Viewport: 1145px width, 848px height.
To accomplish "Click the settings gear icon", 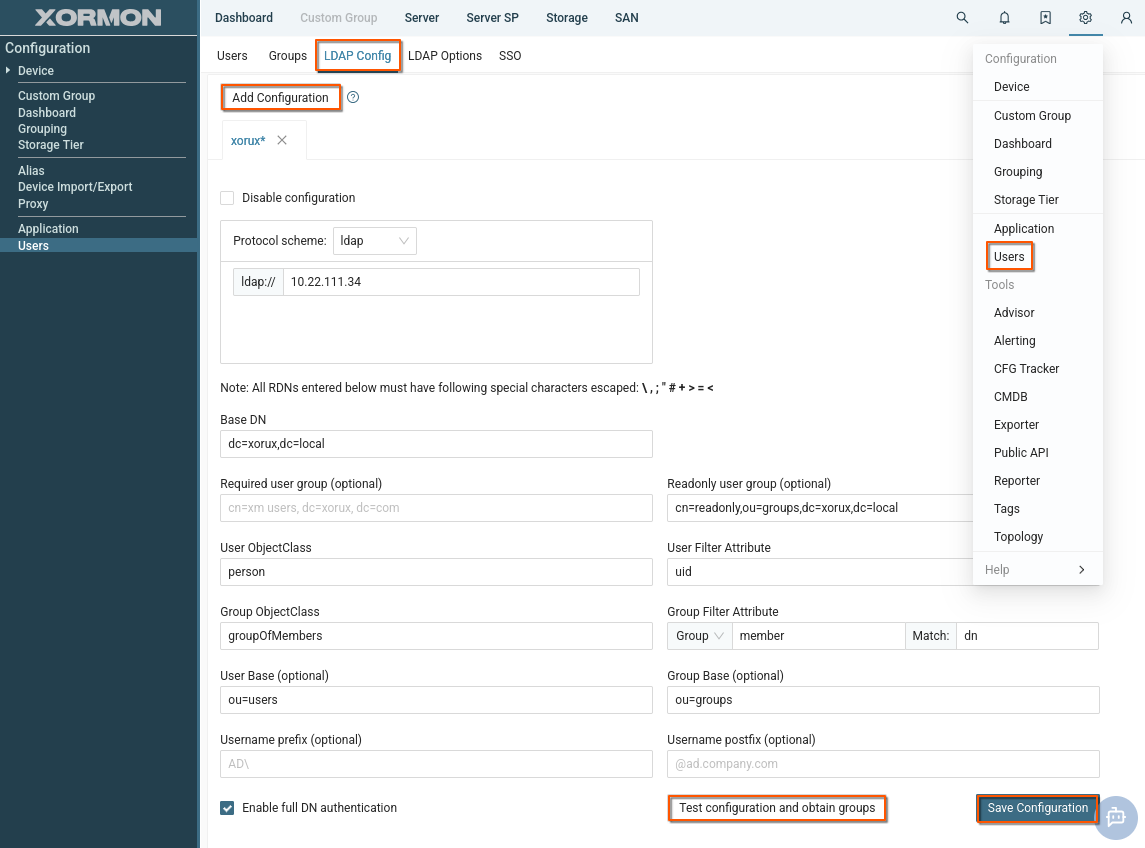I will coord(1085,18).
